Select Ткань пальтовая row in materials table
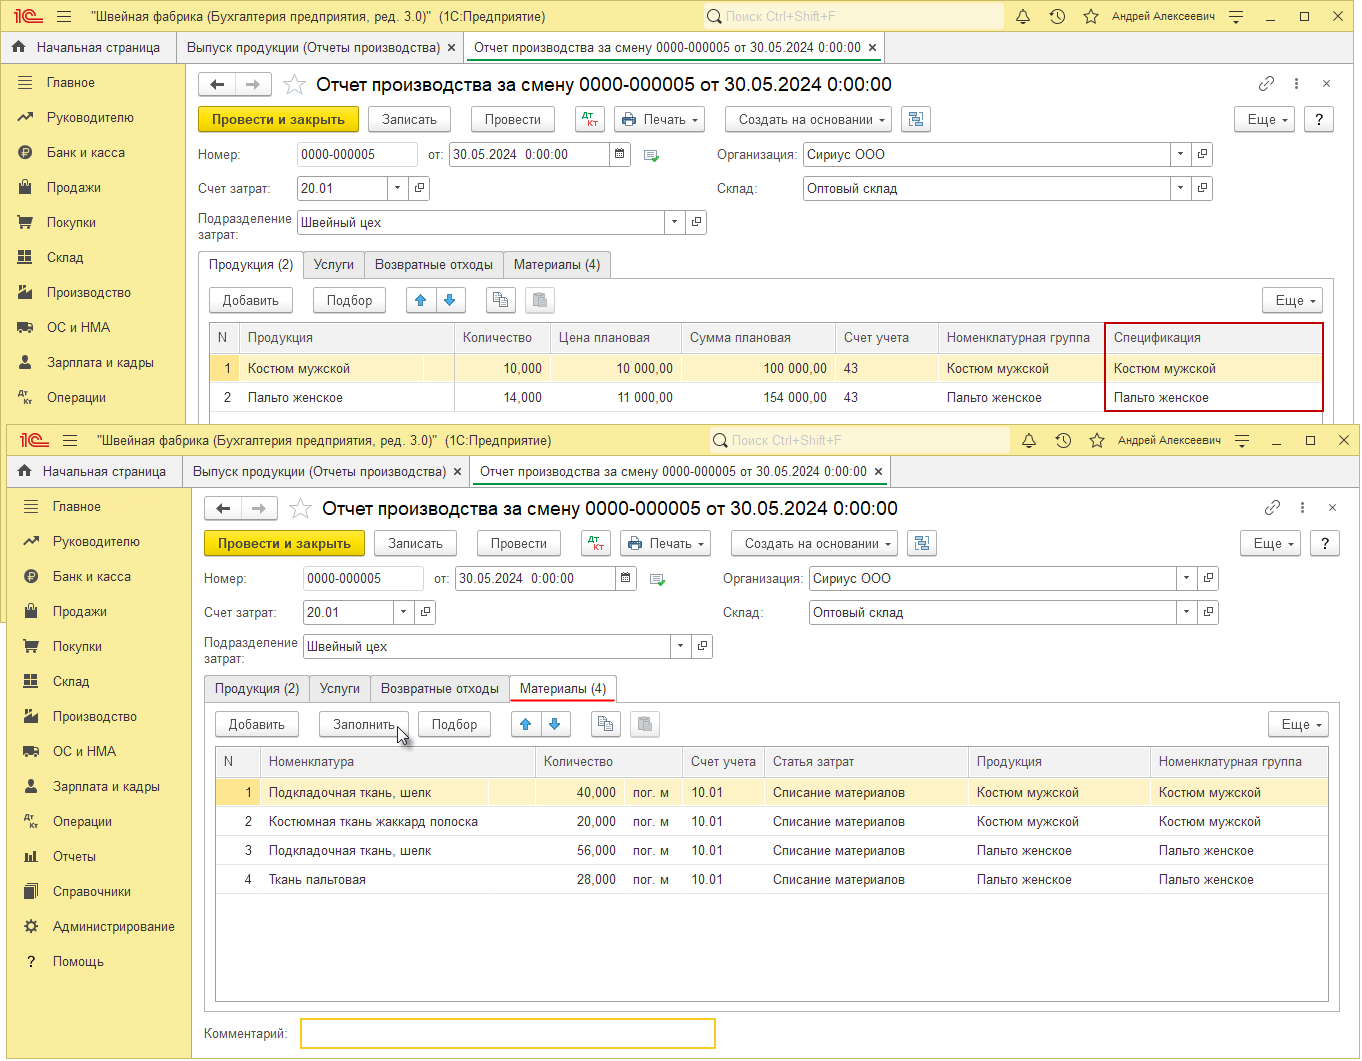 [772, 880]
